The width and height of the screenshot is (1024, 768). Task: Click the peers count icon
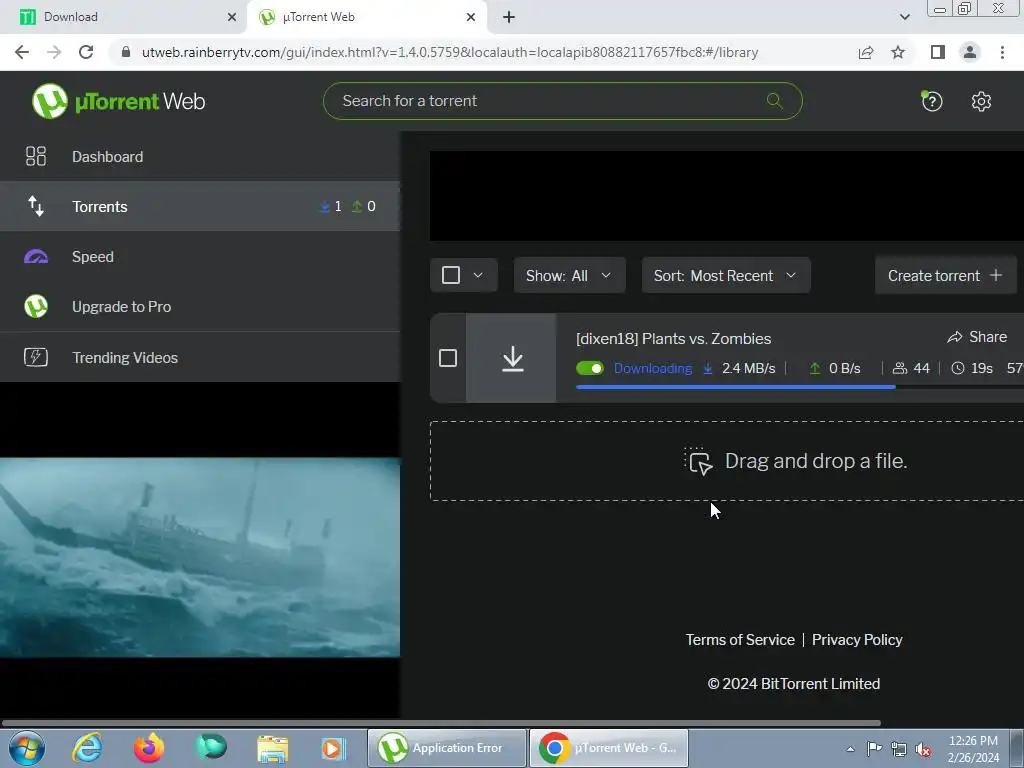coord(899,368)
